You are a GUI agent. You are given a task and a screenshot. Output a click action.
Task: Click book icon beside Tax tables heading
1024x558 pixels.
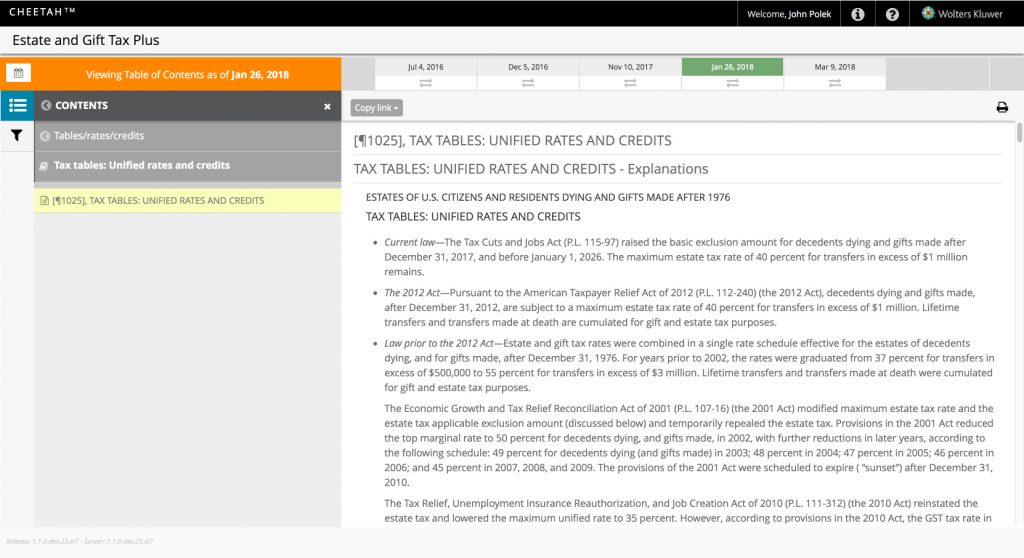[44, 166]
